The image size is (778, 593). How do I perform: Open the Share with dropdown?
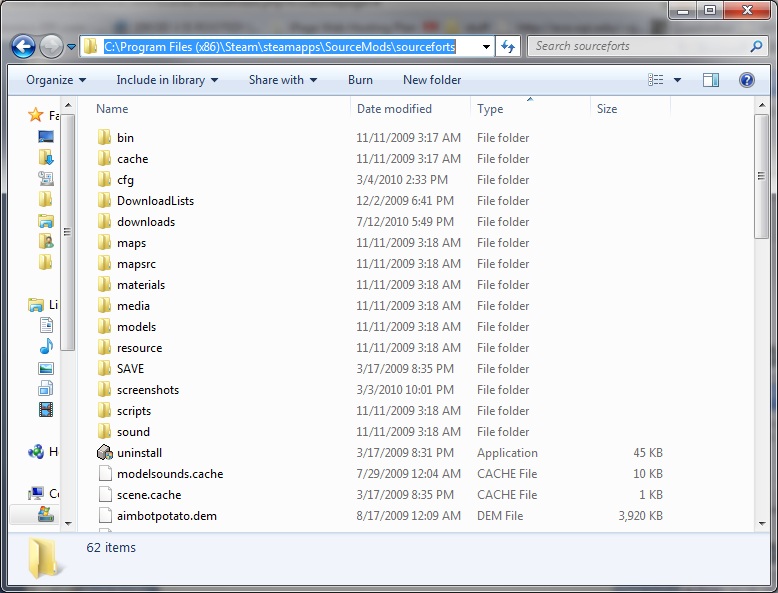[x=282, y=80]
